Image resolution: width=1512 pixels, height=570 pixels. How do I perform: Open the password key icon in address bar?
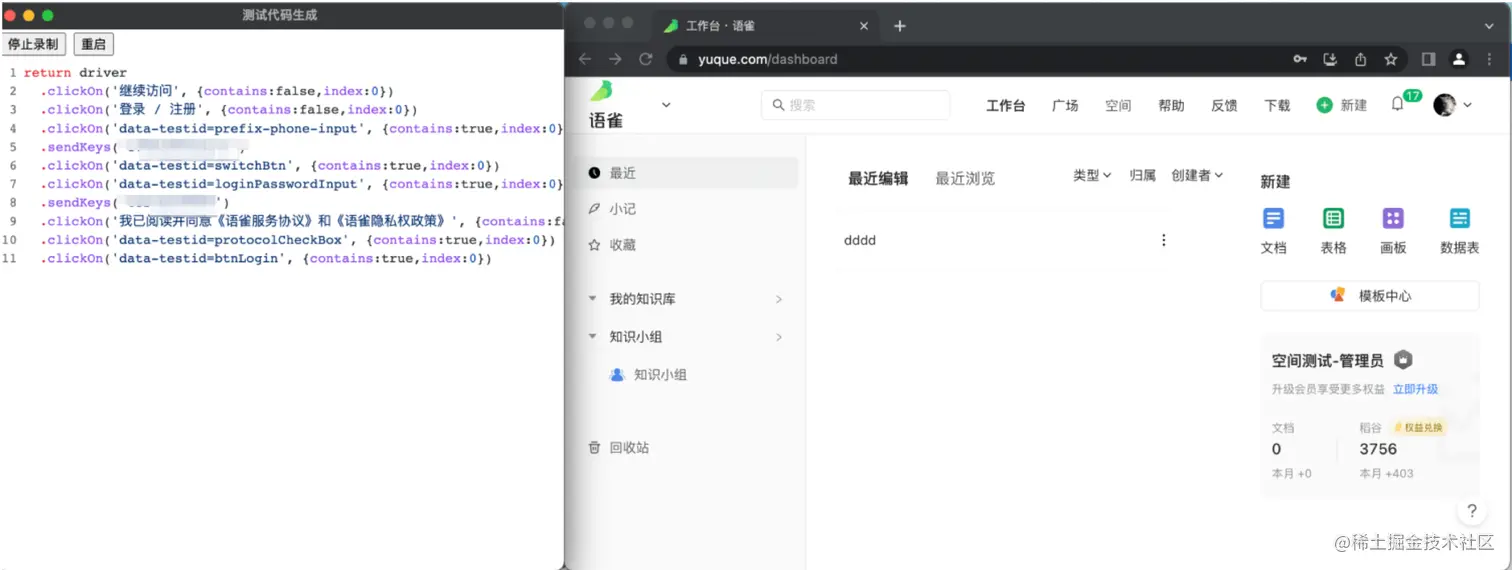point(1300,59)
